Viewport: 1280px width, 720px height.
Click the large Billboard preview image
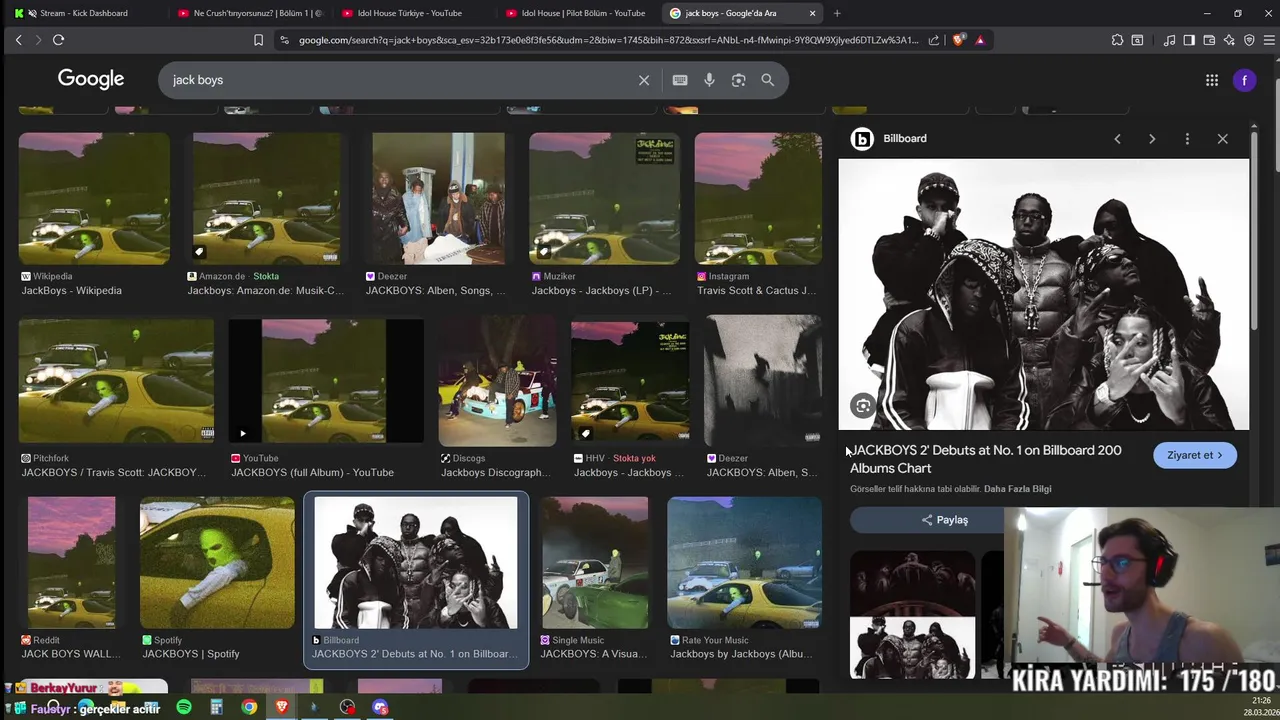coord(1043,294)
